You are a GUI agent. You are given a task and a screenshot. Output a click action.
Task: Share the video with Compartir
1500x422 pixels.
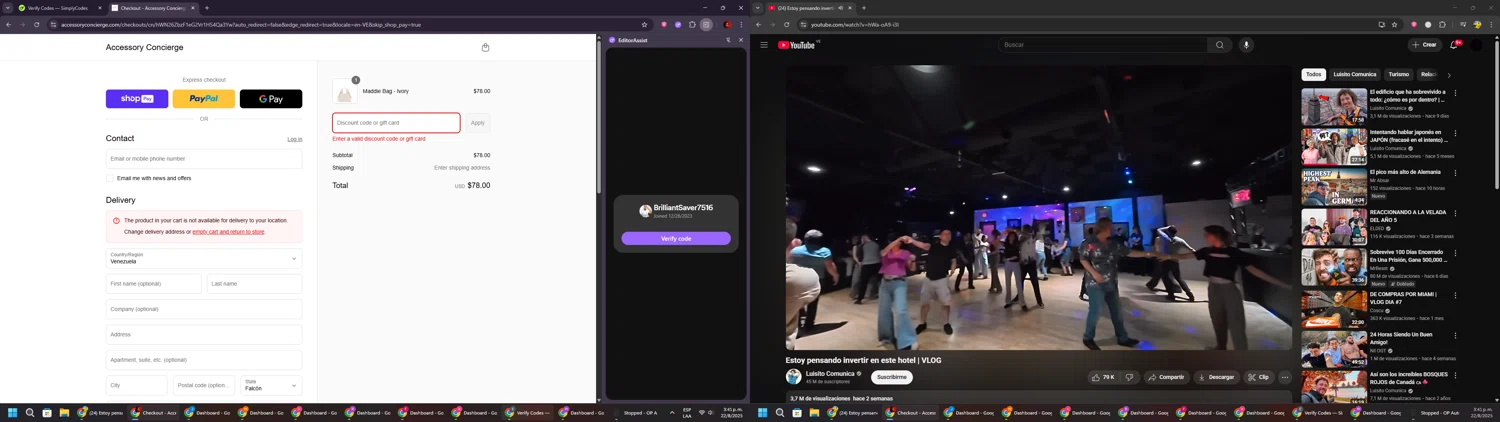[x=1166, y=377]
